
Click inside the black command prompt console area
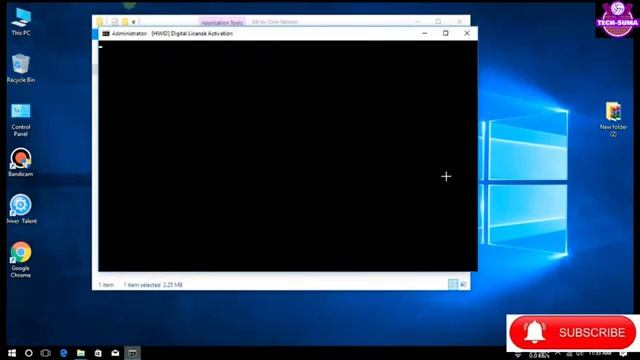pyautogui.click(x=288, y=156)
